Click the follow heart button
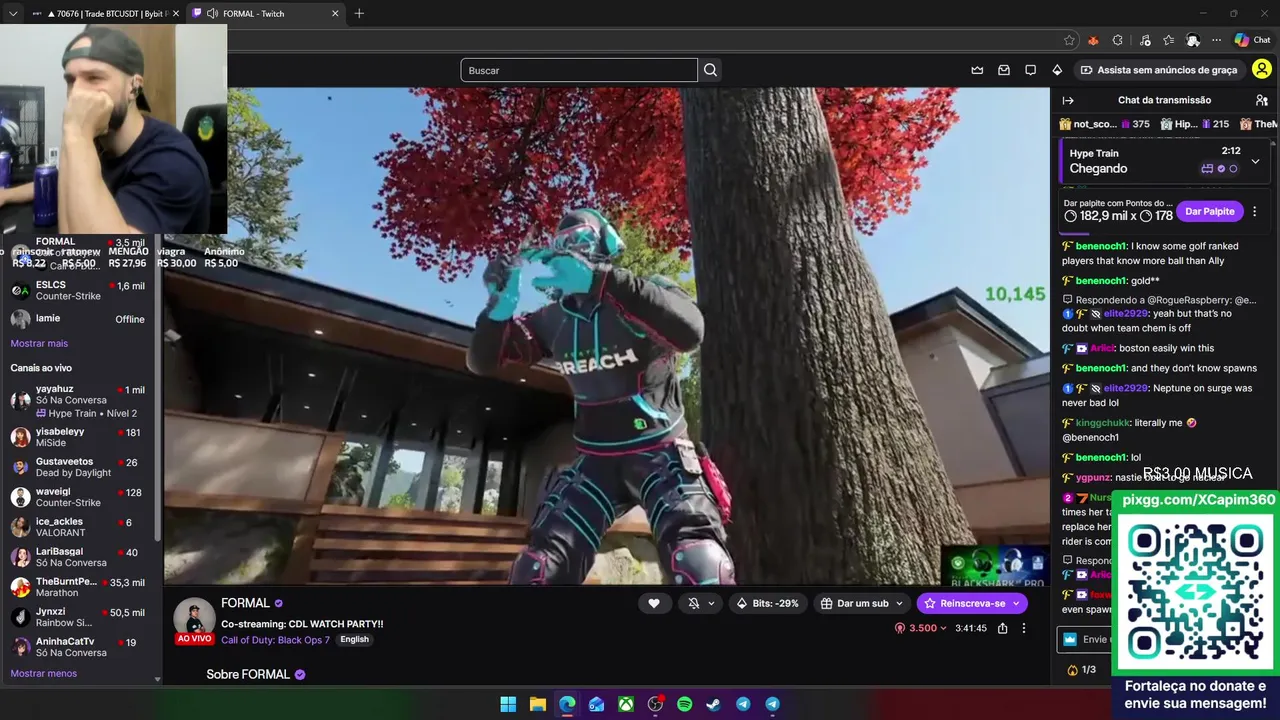The width and height of the screenshot is (1280, 720). coord(654,603)
